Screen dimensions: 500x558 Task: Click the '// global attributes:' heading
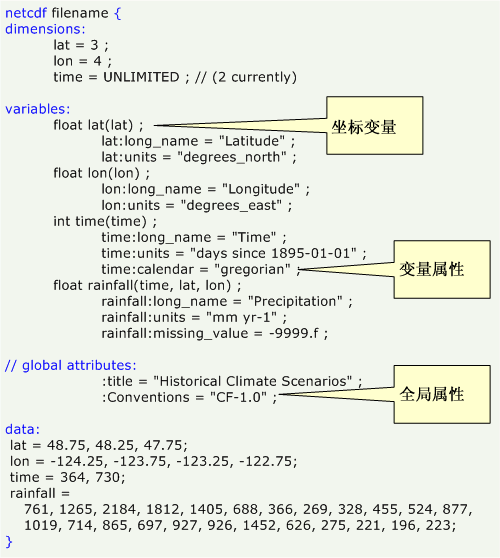[x=70, y=365]
